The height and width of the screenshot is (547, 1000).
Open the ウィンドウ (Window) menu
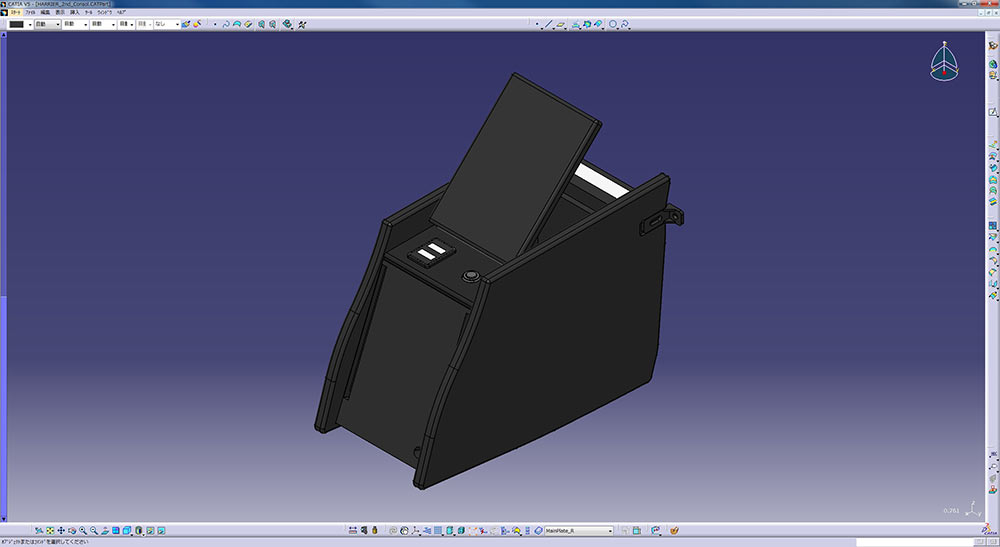(x=105, y=12)
